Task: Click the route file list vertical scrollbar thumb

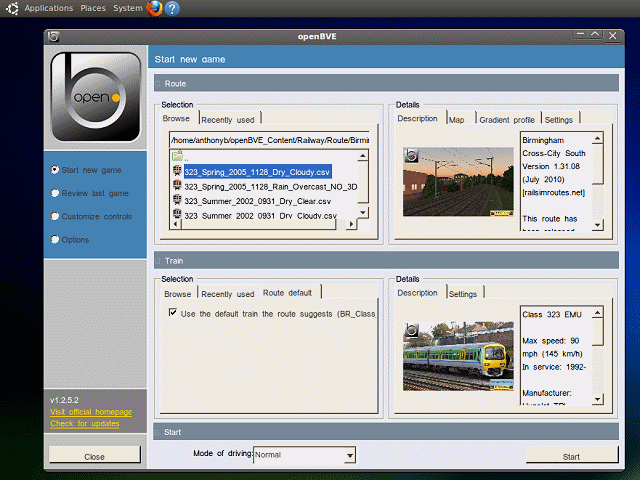Action: point(362,182)
